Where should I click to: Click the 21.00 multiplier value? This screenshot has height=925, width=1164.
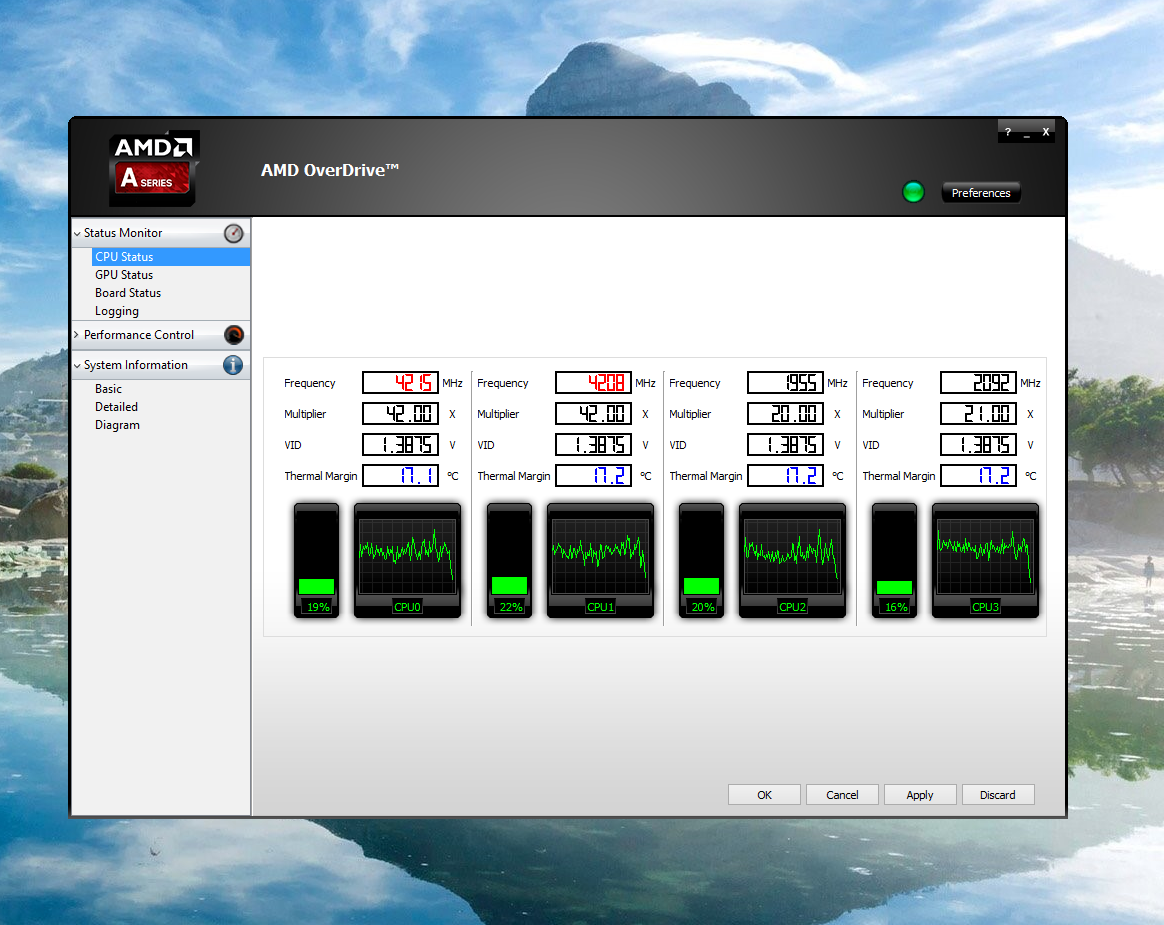pyautogui.click(x=978, y=414)
